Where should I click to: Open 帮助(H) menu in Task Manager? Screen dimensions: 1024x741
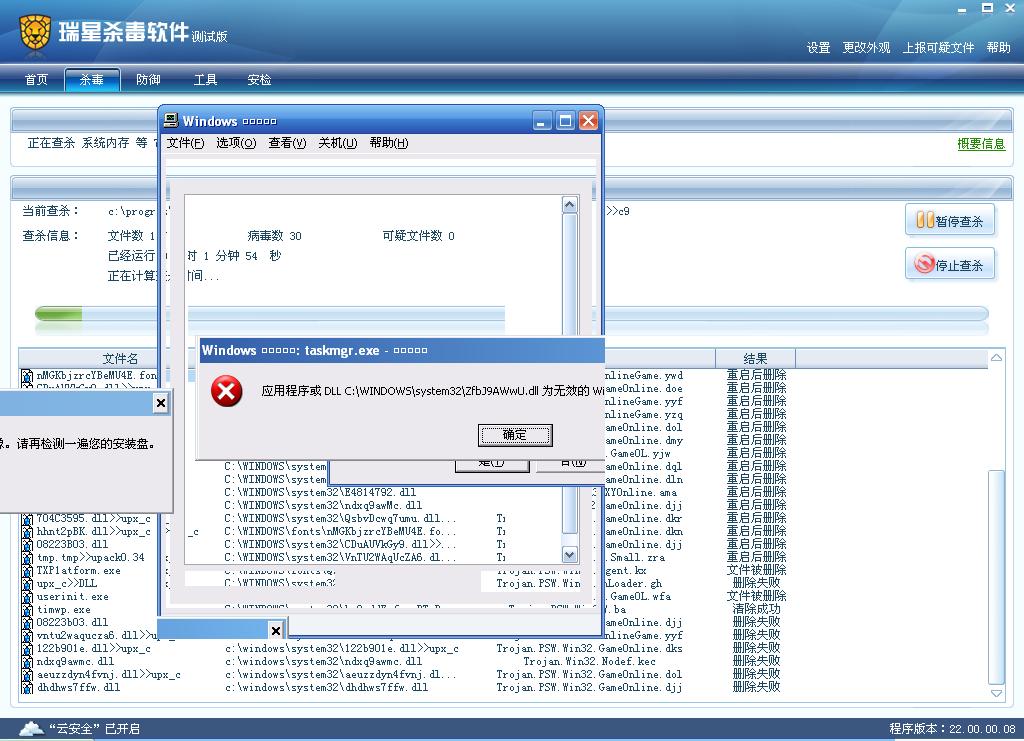[x=389, y=143]
